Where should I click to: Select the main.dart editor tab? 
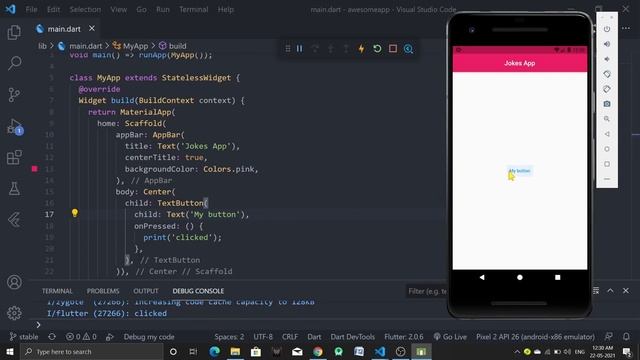pyautogui.click(x=64, y=29)
